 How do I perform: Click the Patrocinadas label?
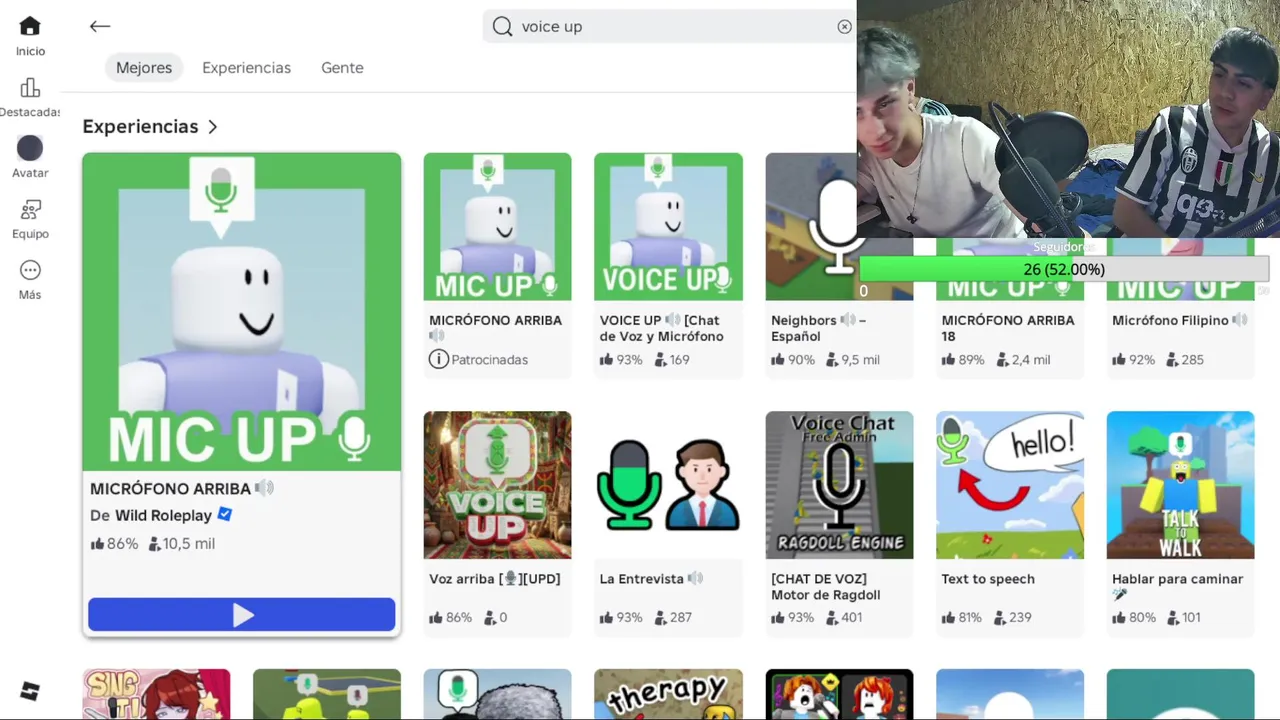489,360
